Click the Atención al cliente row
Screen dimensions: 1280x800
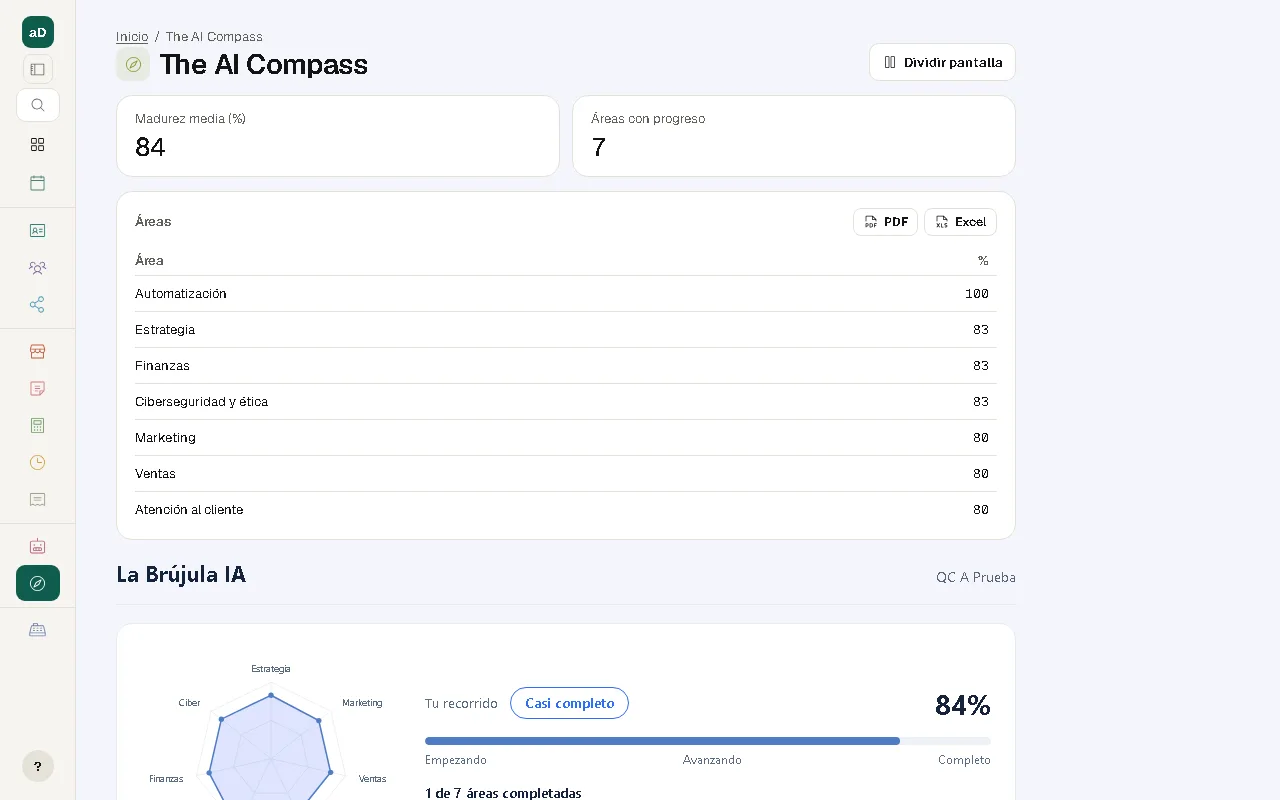click(x=566, y=510)
